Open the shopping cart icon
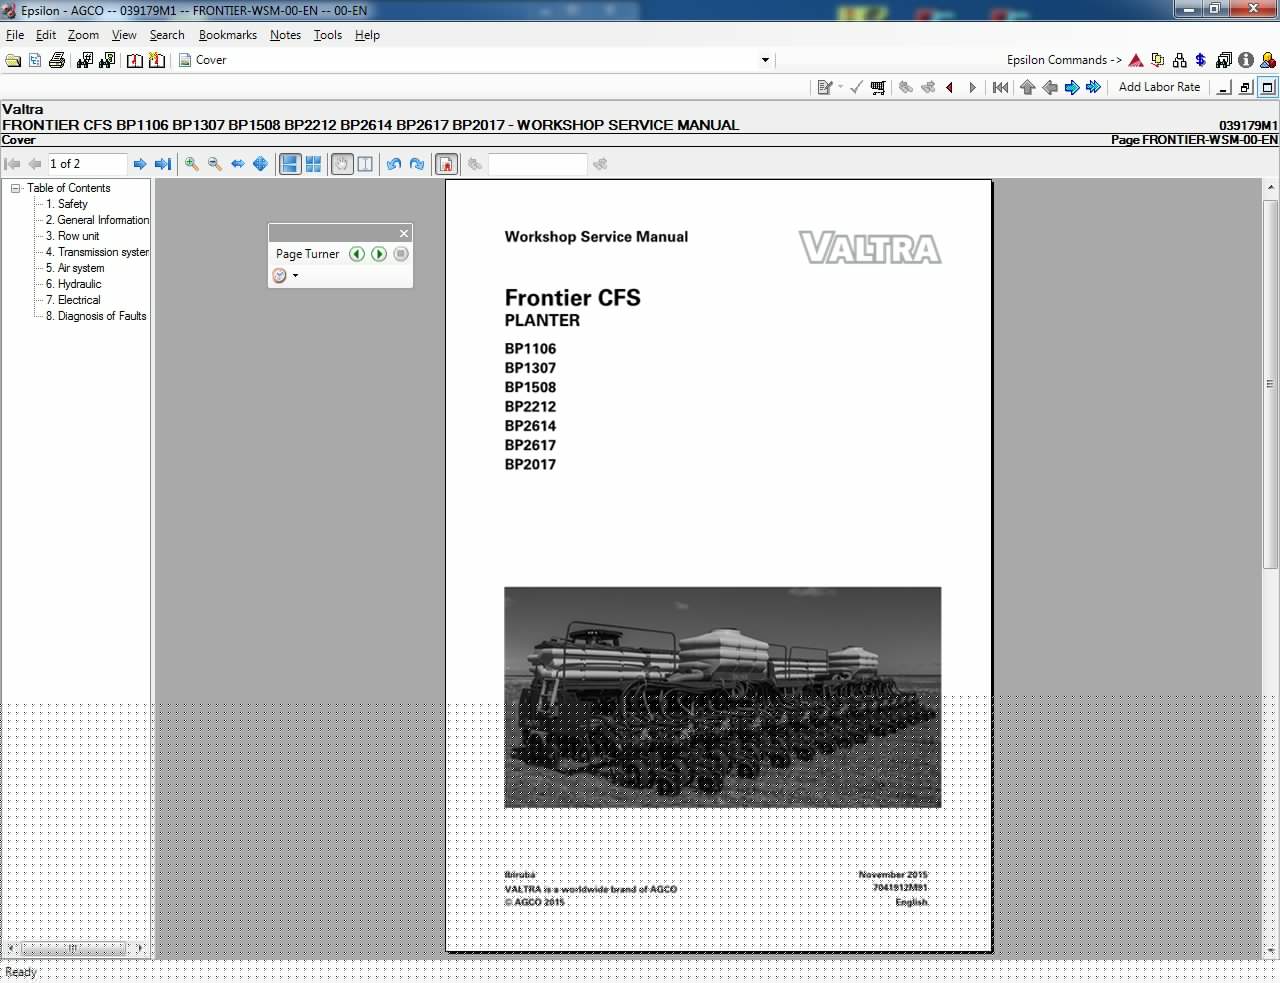Viewport: 1280px width, 983px height. (x=878, y=88)
